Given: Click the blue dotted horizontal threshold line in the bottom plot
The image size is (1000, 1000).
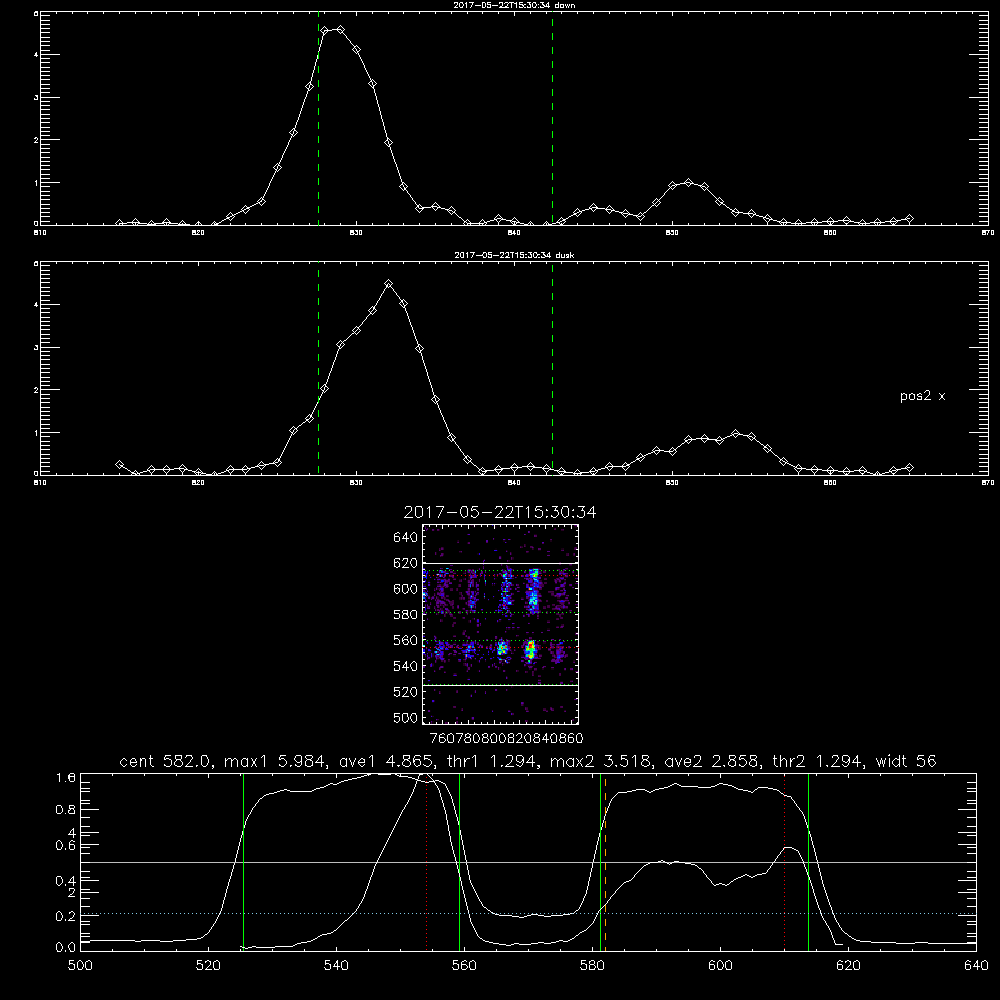Looking at the screenshot, I should (x=529, y=914).
